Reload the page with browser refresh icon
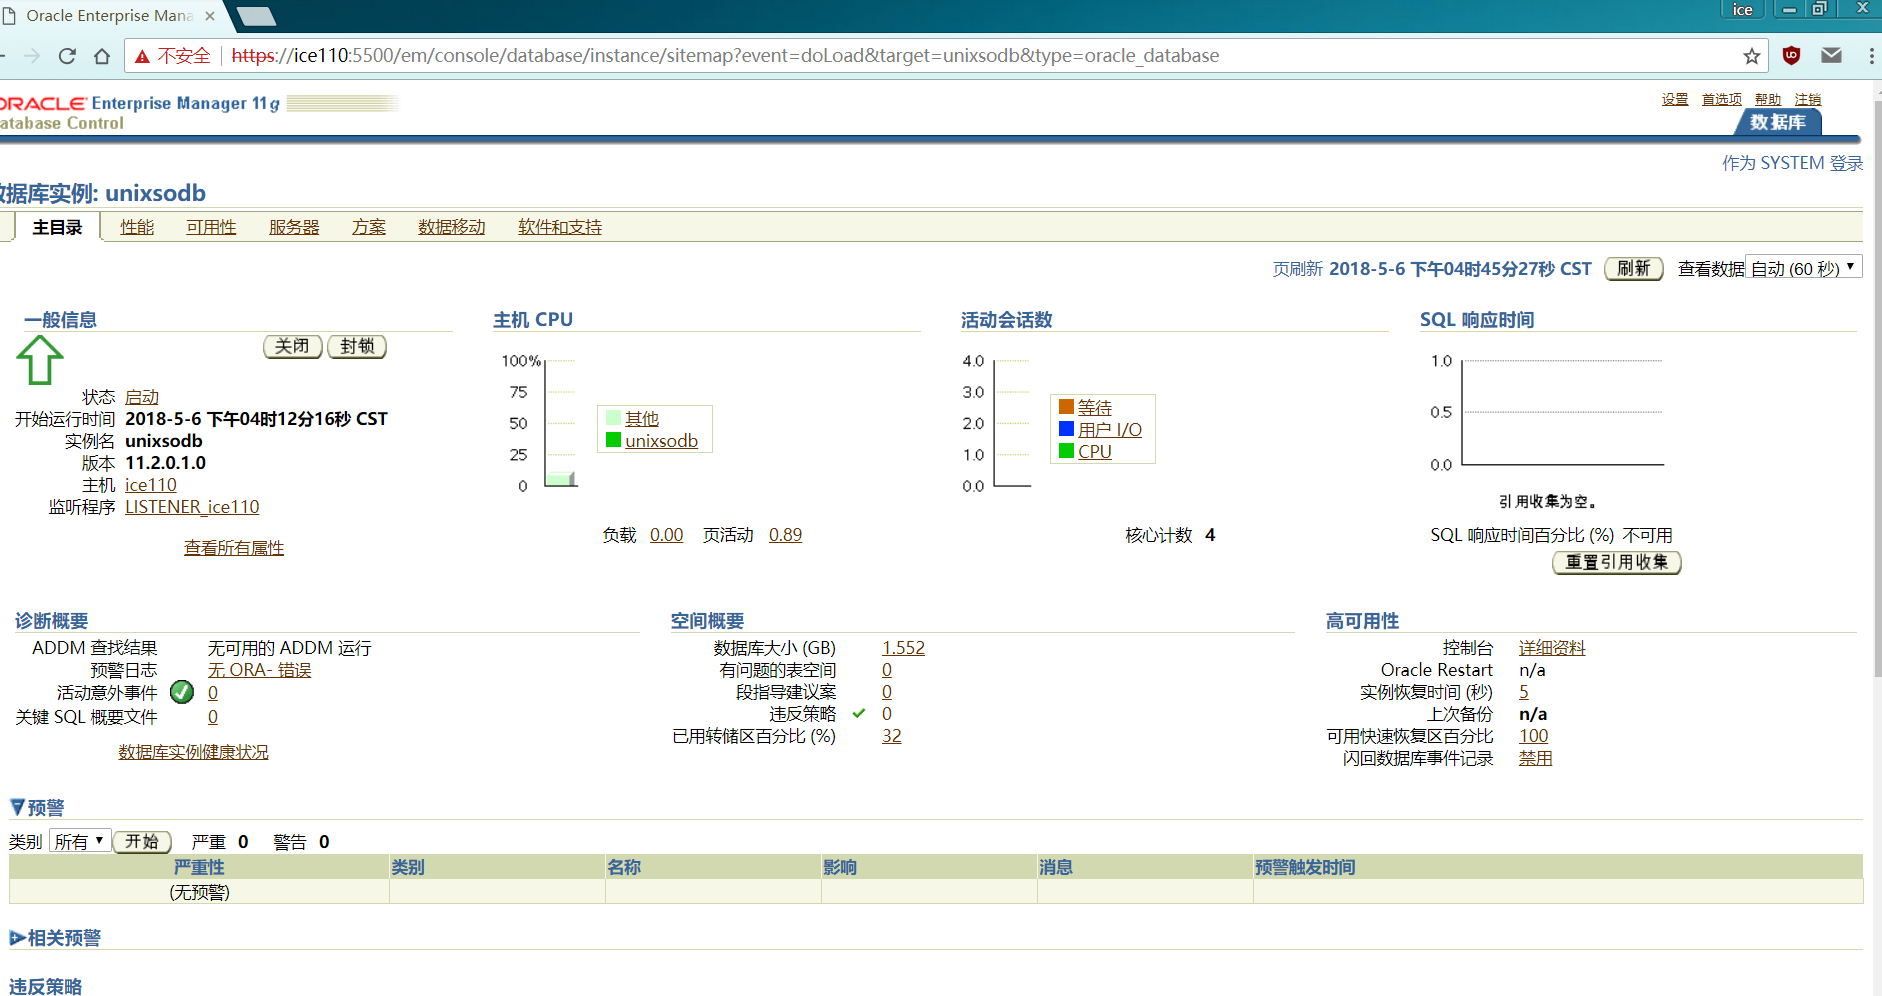Image resolution: width=1882 pixels, height=996 pixels. (67, 56)
